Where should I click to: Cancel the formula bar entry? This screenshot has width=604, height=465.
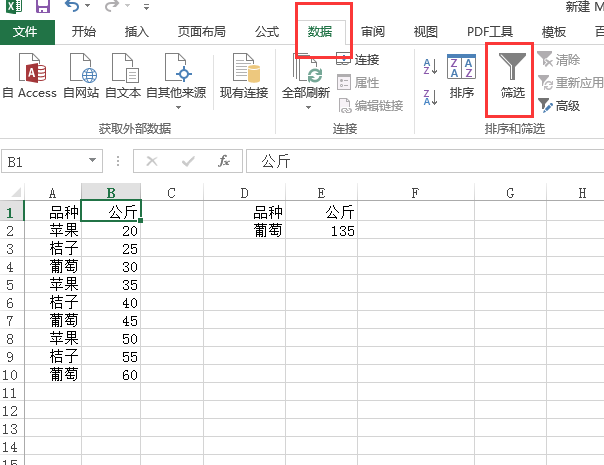(152, 161)
